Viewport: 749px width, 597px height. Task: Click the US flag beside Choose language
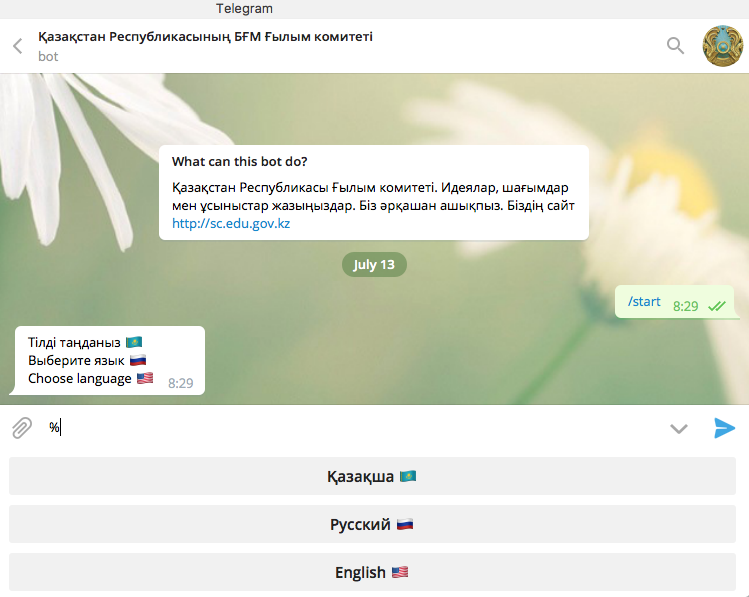coord(145,378)
